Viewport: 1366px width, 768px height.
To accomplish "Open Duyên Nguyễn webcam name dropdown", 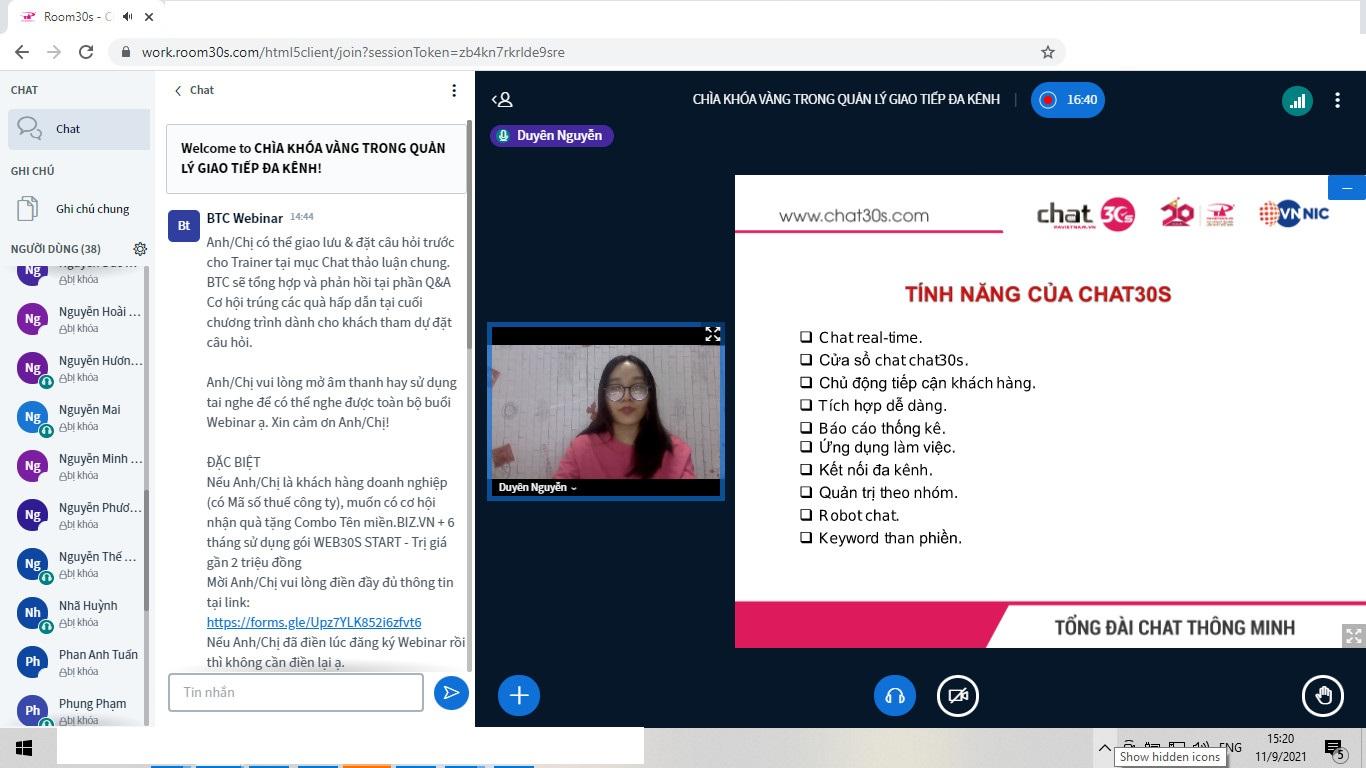I will point(538,488).
